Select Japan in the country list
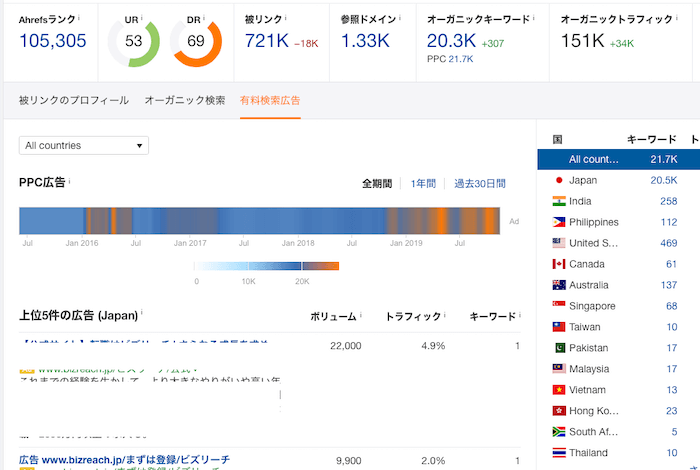700x470 pixels. [x=583, y=180]
